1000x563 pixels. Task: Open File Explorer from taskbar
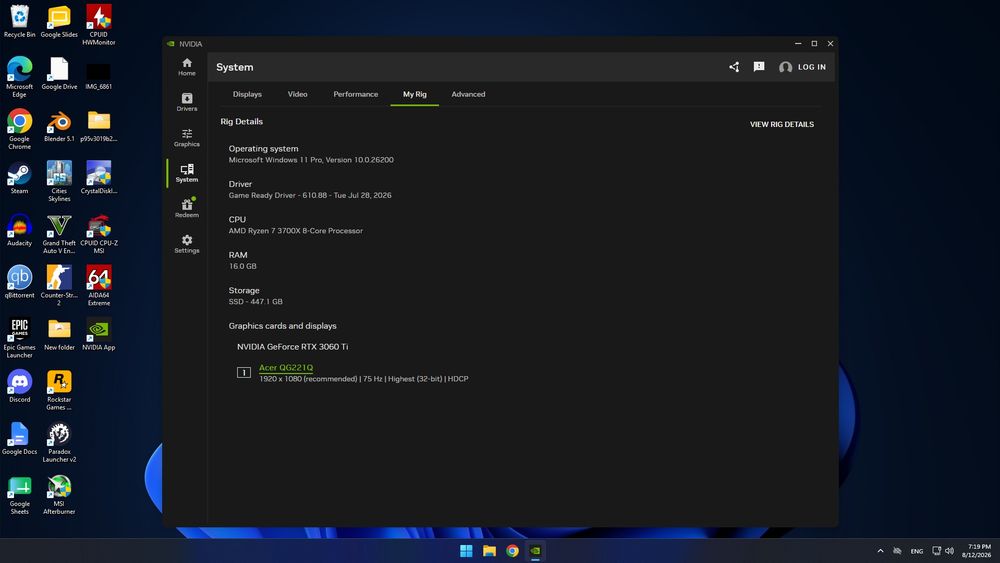coord(489,551)
